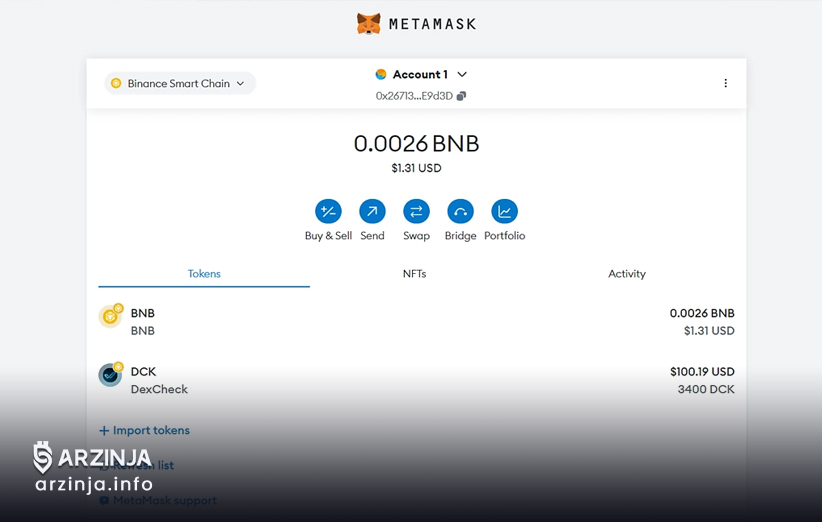Open the BNB token row balance
Image resolution: width=822 pixels, height=522 pixels.
[x=702, y=322]
